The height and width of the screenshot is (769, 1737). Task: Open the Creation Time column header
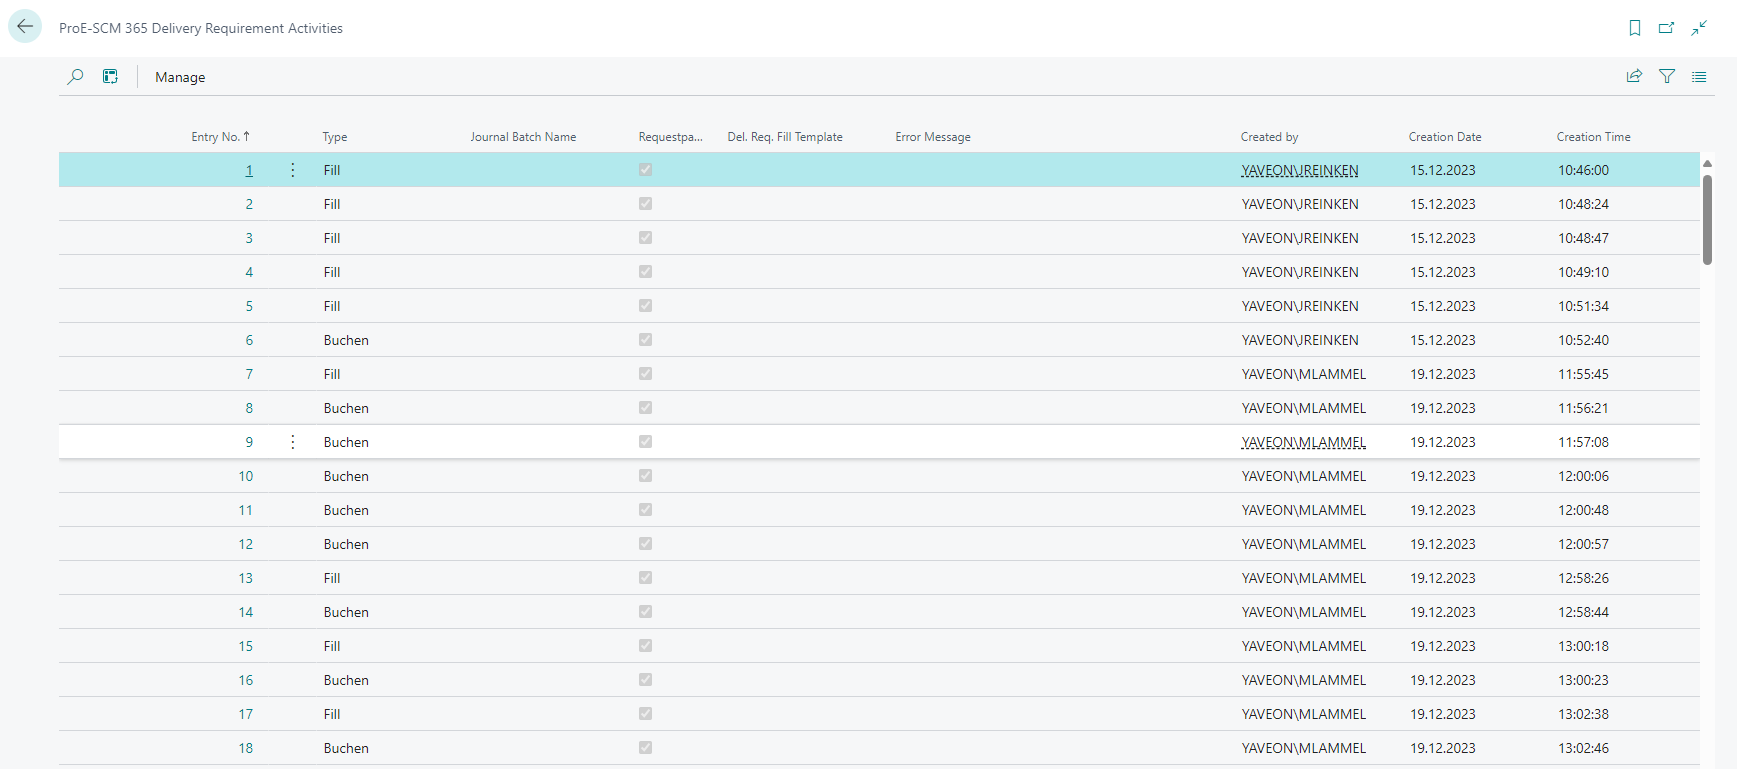click(x=1593, y=137)
